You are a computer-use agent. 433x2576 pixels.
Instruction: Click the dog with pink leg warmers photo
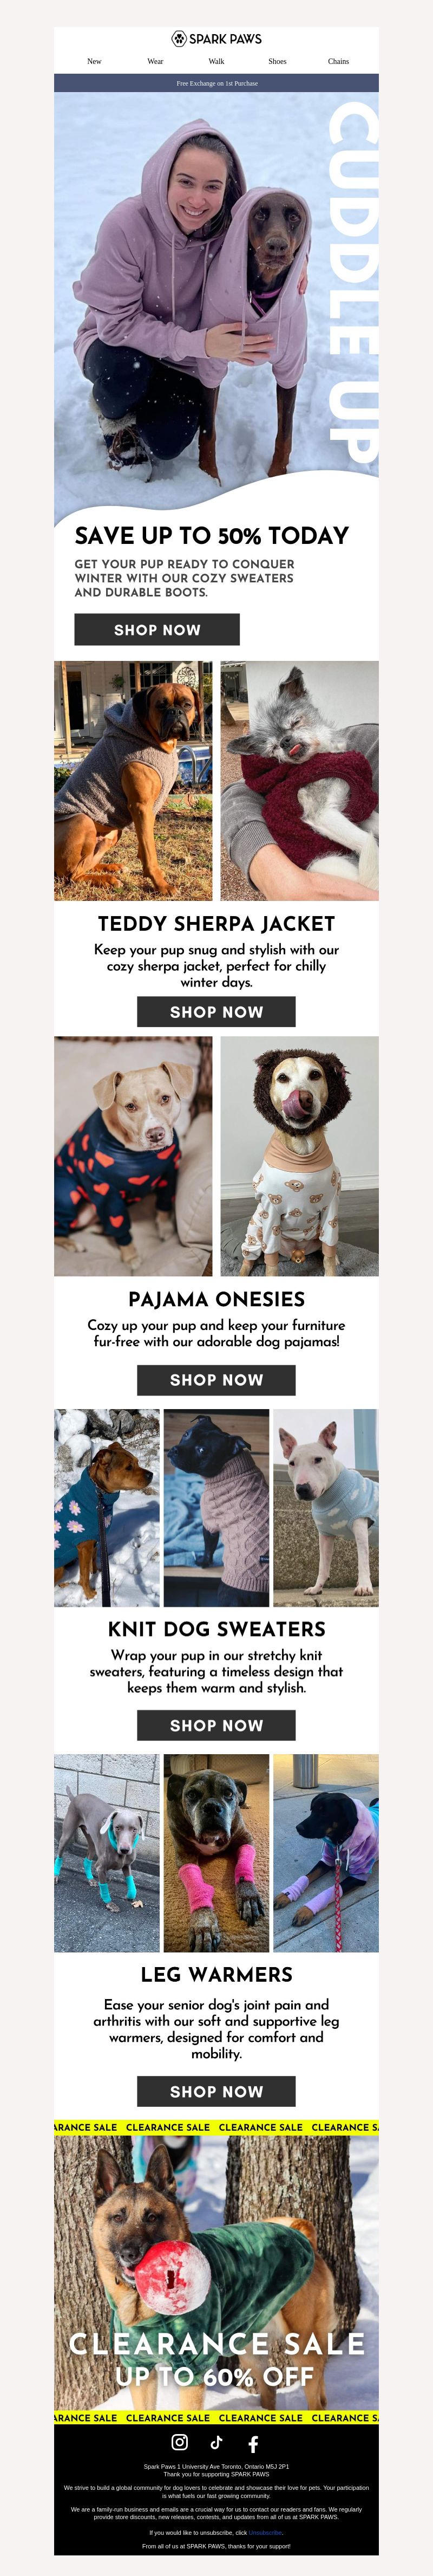tap(216, 1853)
